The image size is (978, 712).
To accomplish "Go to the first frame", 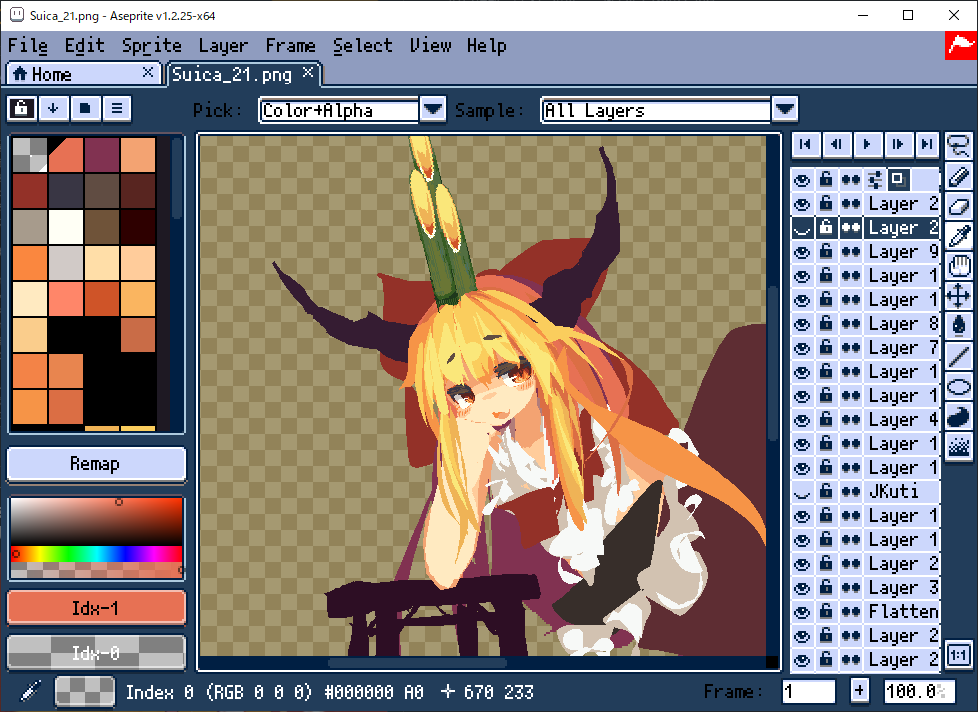I will point(805,145).
